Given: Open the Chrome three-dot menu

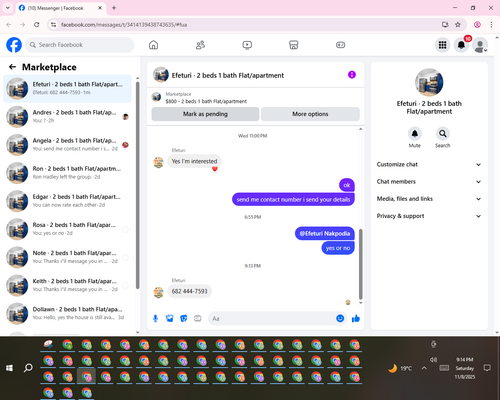Looking at the screenshot, I should [x=491, y=25].
